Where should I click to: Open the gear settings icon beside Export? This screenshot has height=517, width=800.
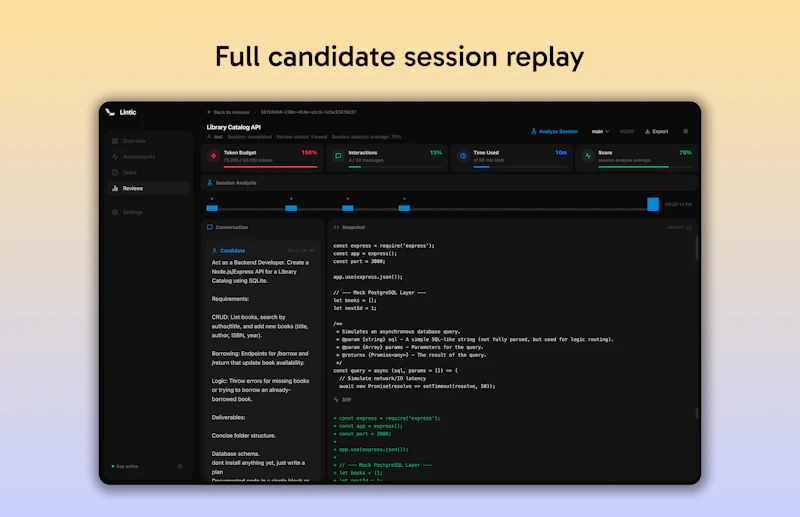pos(686,131)
